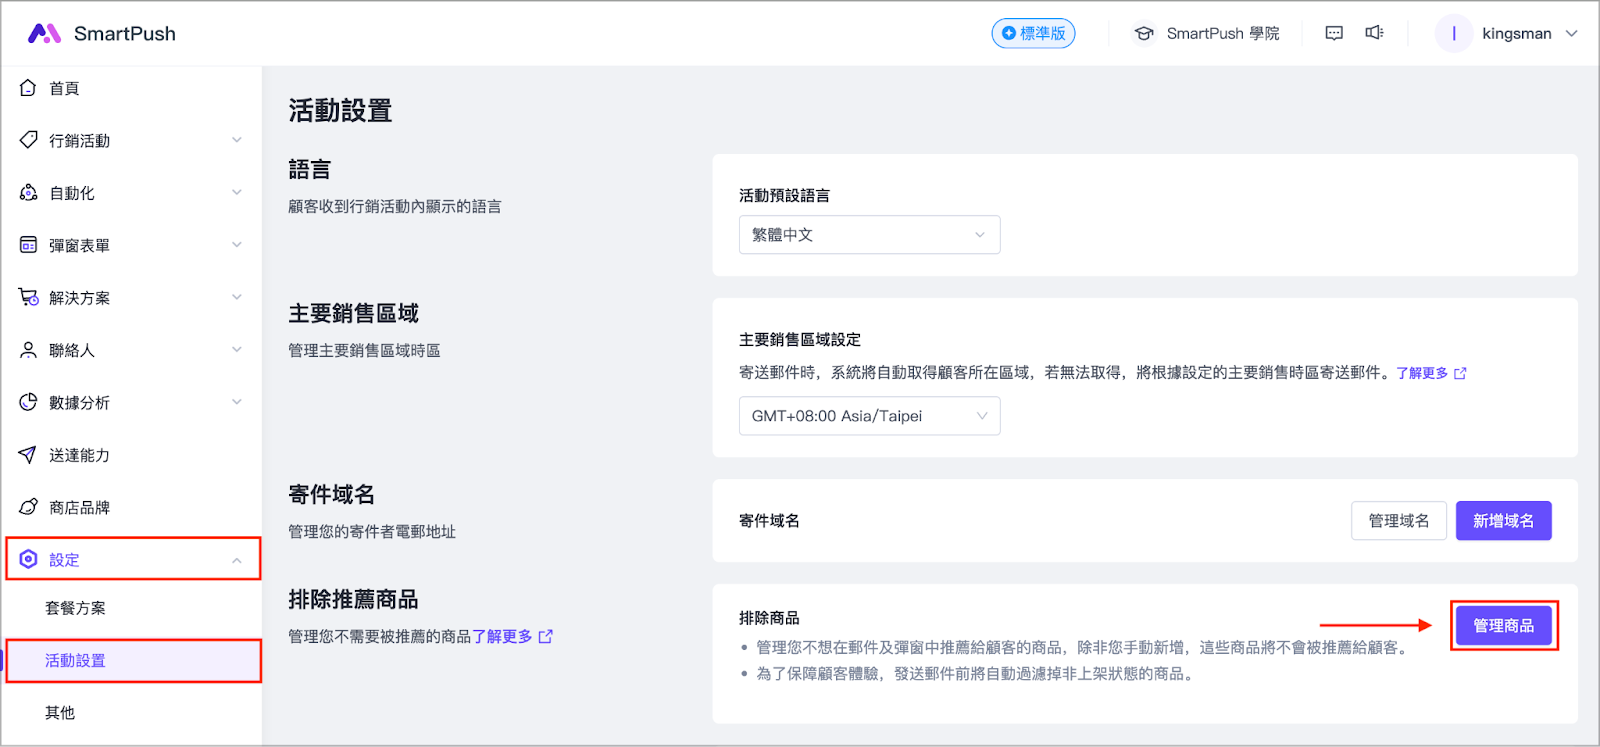The height and width of the screenshot is (747, 1600).
Task: Expand the 行銷活動 sidebar menu
Action: tap(130, 140)
